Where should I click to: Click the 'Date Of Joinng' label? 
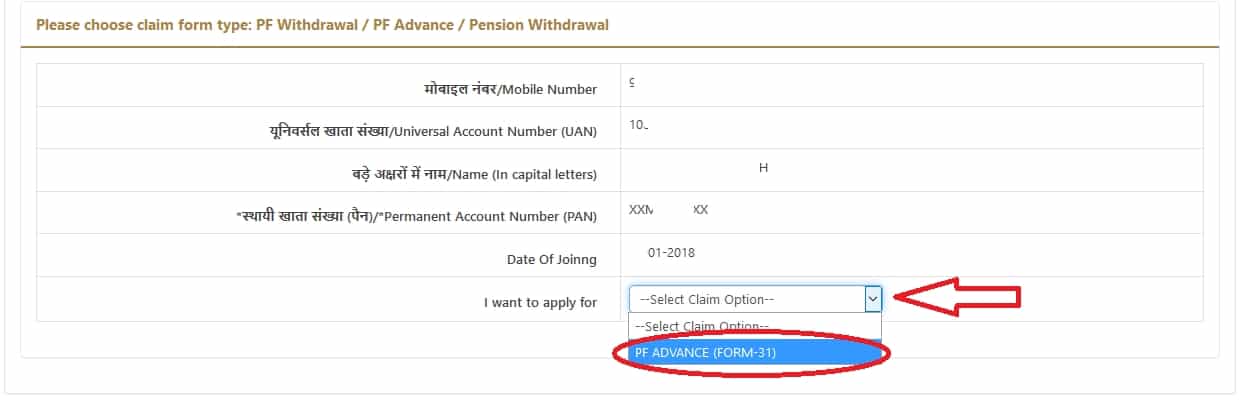[552, 260]
